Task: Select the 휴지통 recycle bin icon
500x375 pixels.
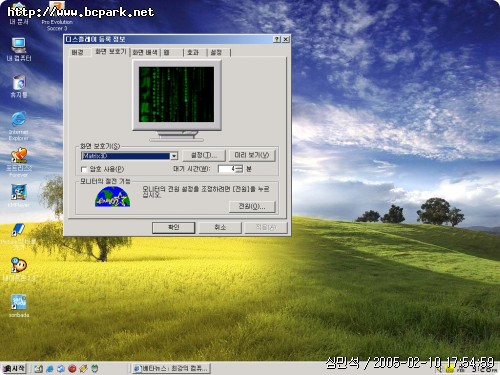Action: (19, 86)
